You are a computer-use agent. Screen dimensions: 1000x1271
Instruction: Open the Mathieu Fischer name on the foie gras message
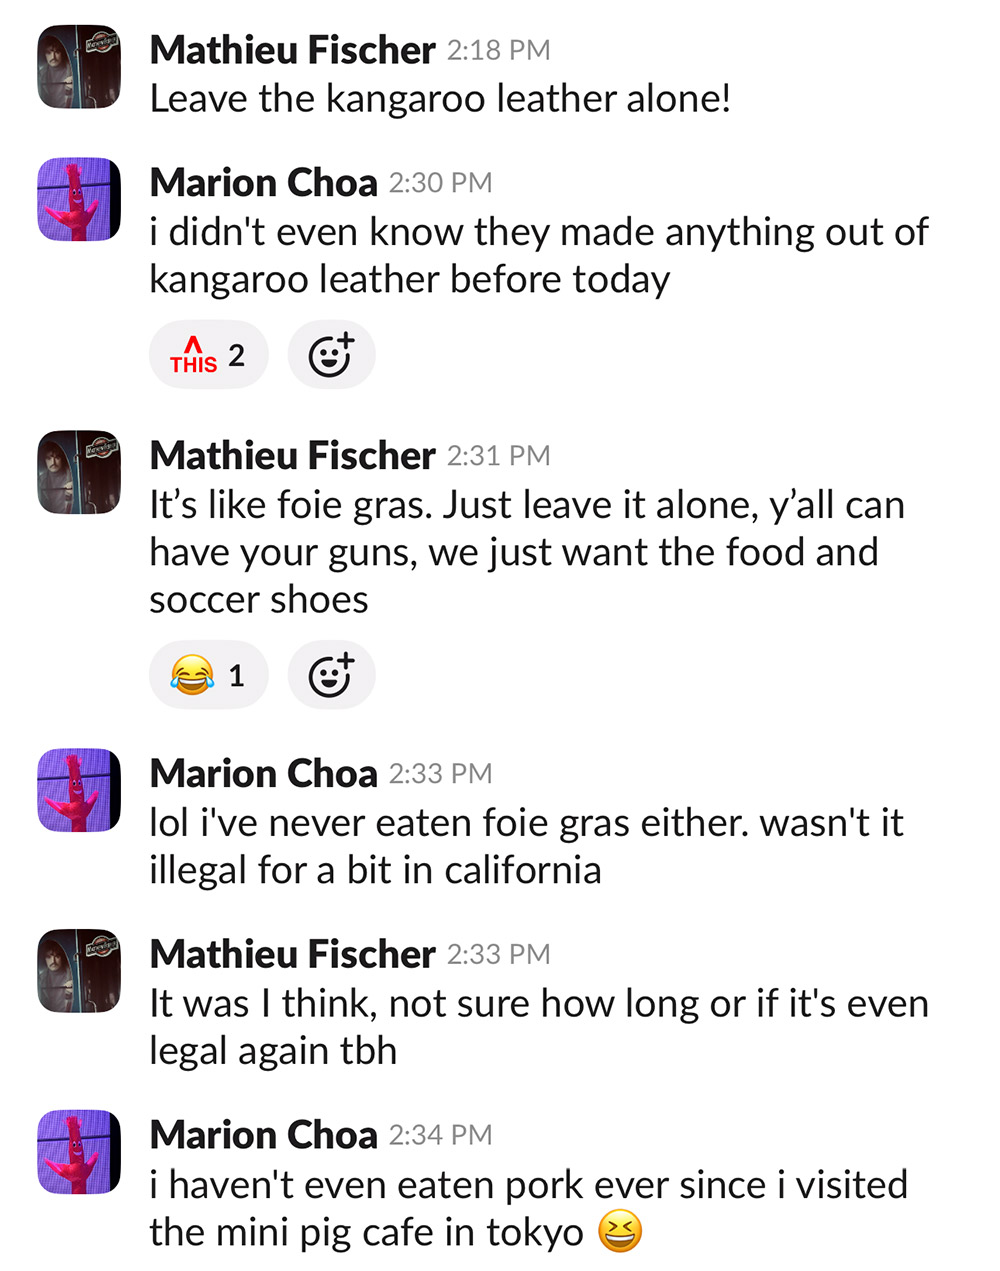click(292, 456)
